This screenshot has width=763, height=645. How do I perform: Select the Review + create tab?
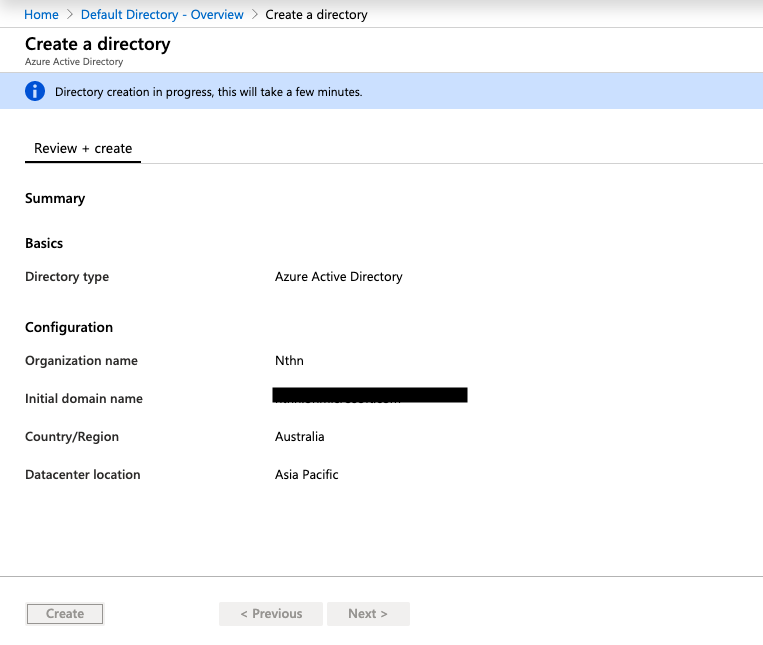coord(83,148)
